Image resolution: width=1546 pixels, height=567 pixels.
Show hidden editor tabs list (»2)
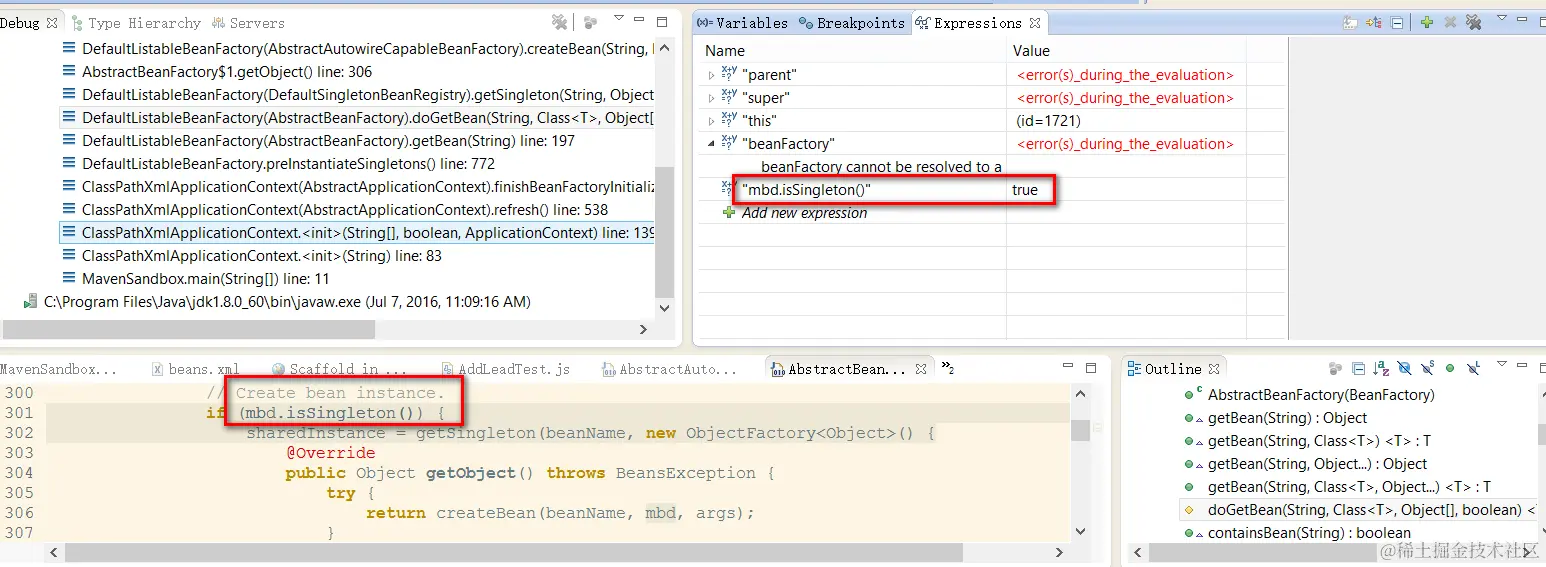pos(948,368)
